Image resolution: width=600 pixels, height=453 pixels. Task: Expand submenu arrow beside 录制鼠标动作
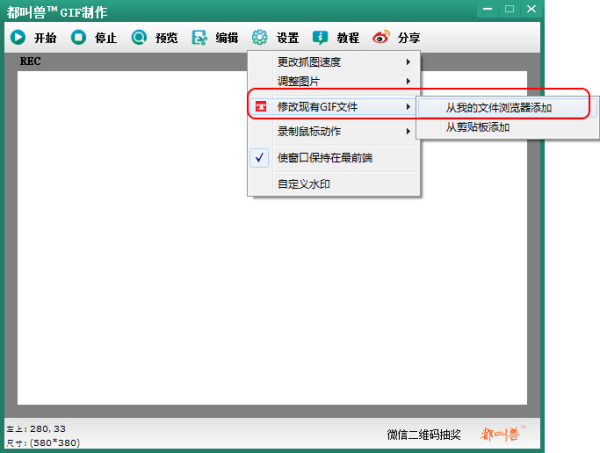coord(408,131)
